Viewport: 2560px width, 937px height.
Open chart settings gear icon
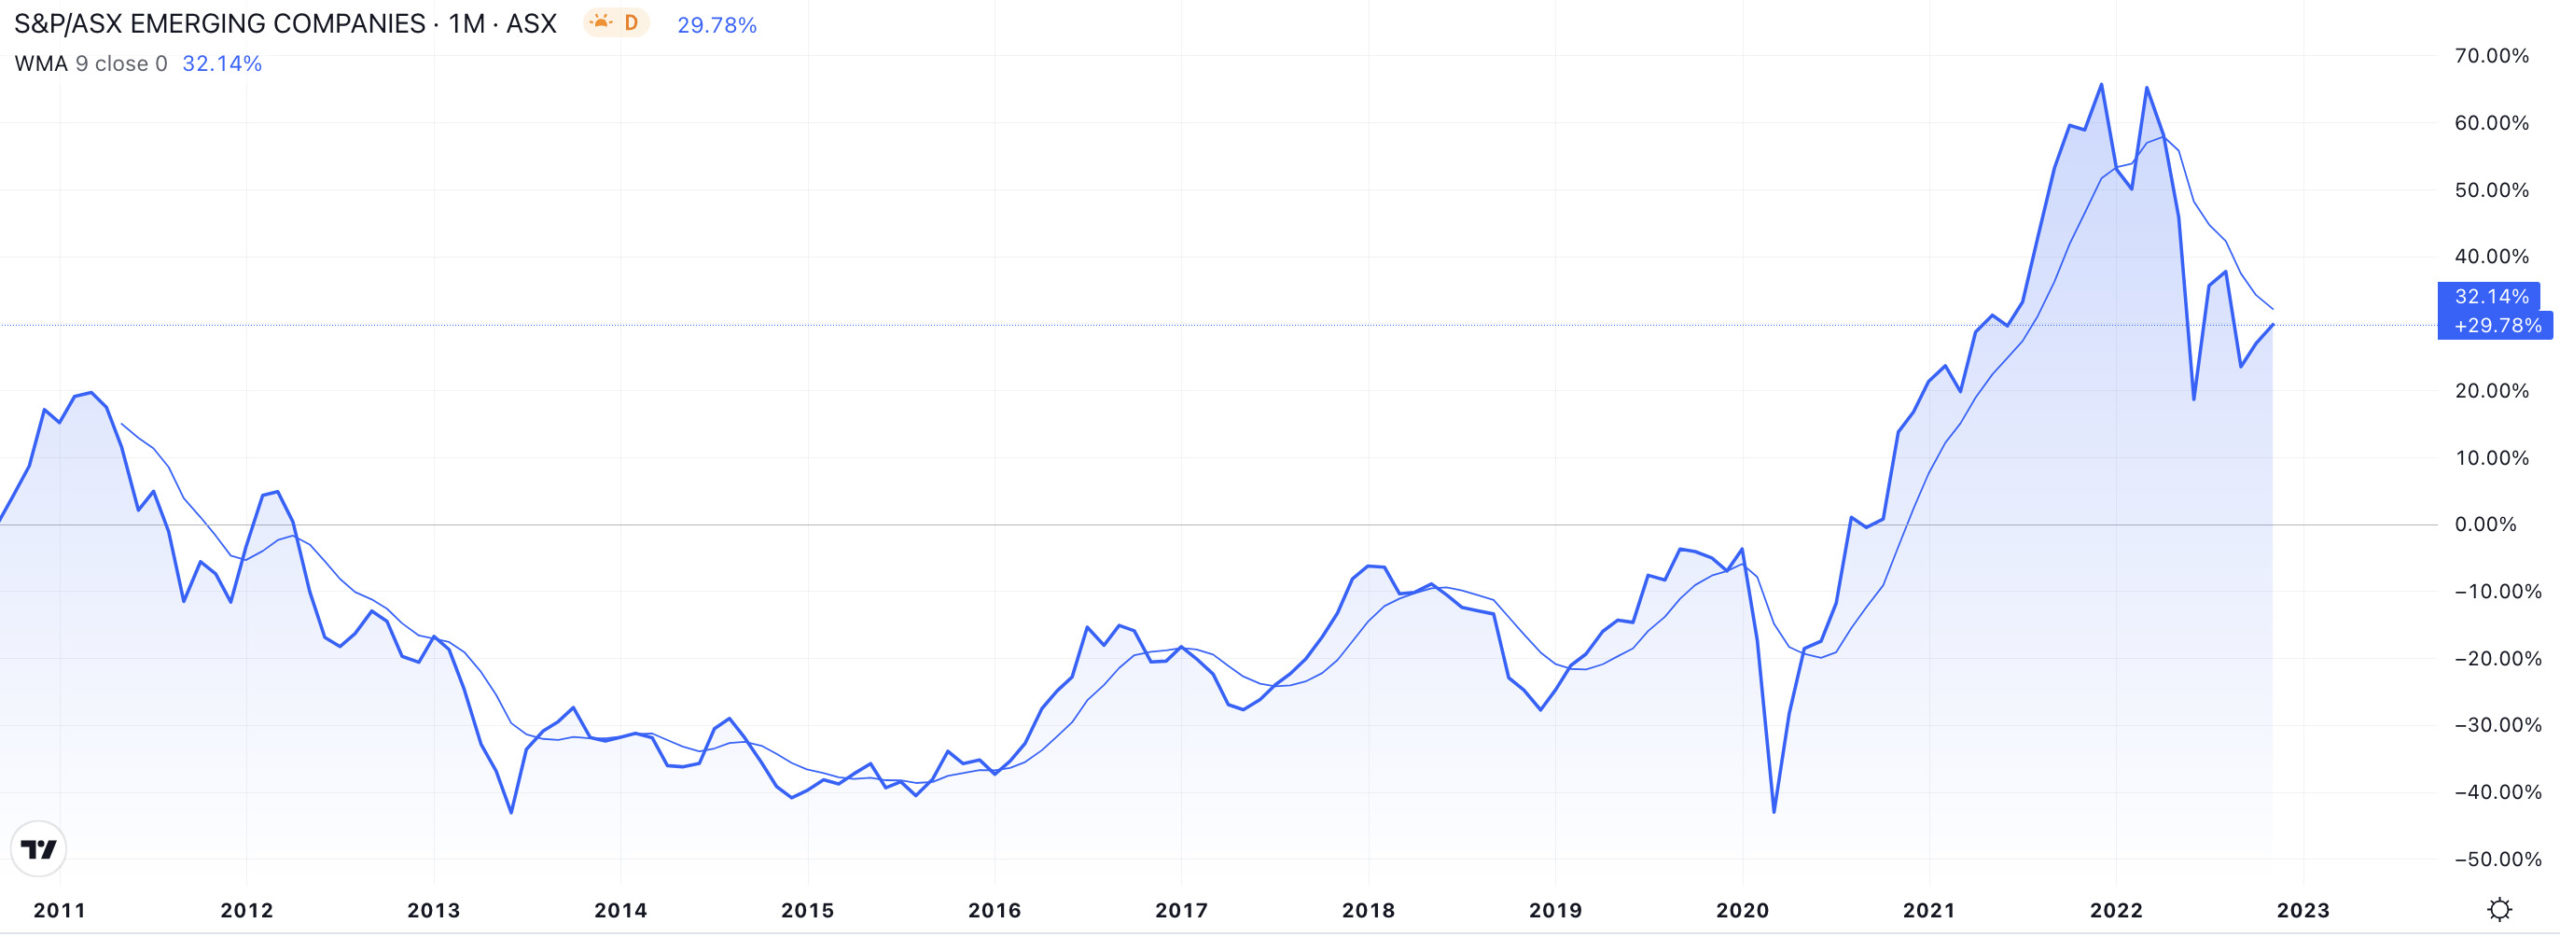pyautogui.click(x=2499, y=910)
